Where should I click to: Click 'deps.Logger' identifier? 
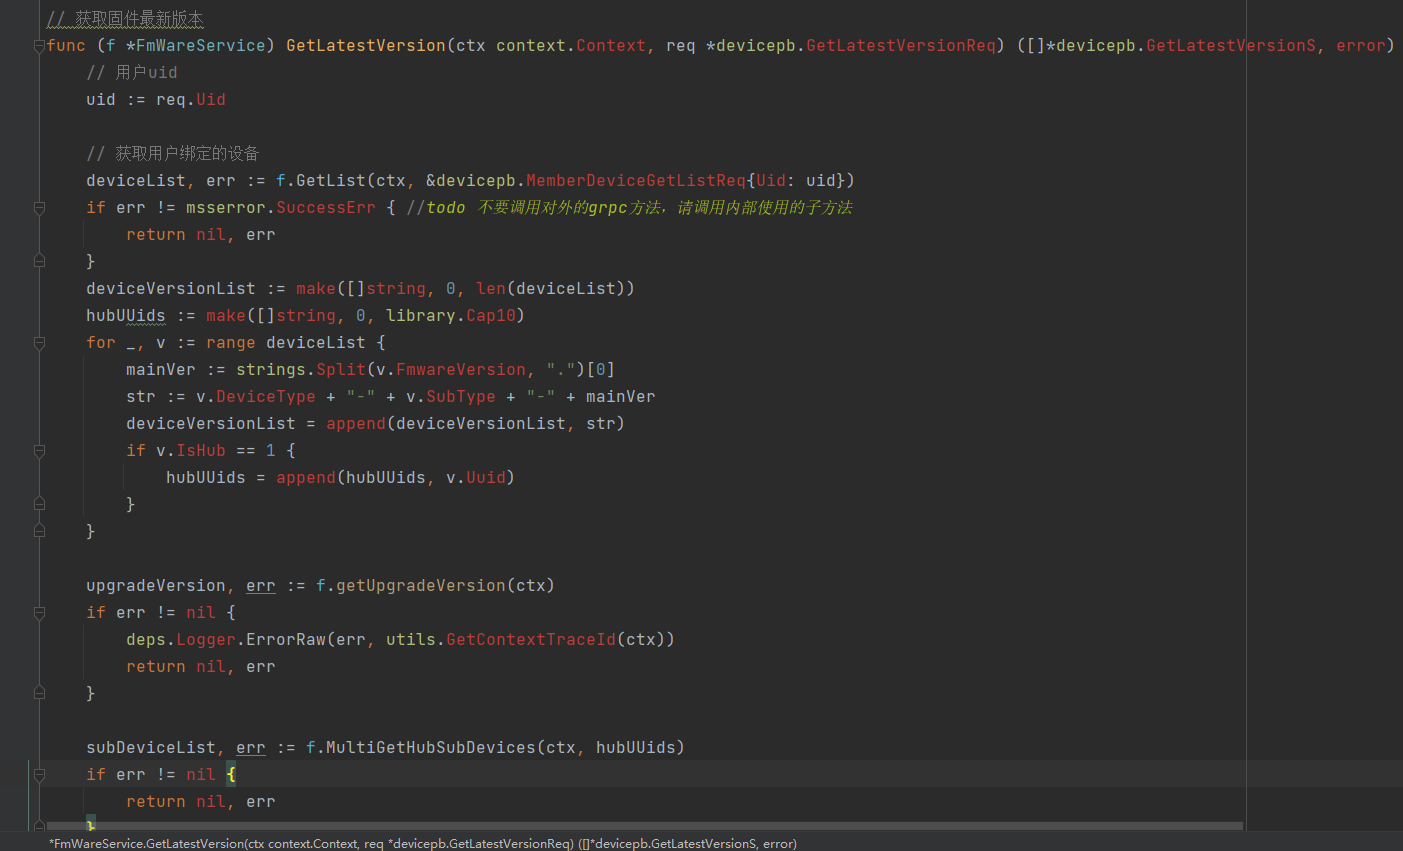(181, 640)
